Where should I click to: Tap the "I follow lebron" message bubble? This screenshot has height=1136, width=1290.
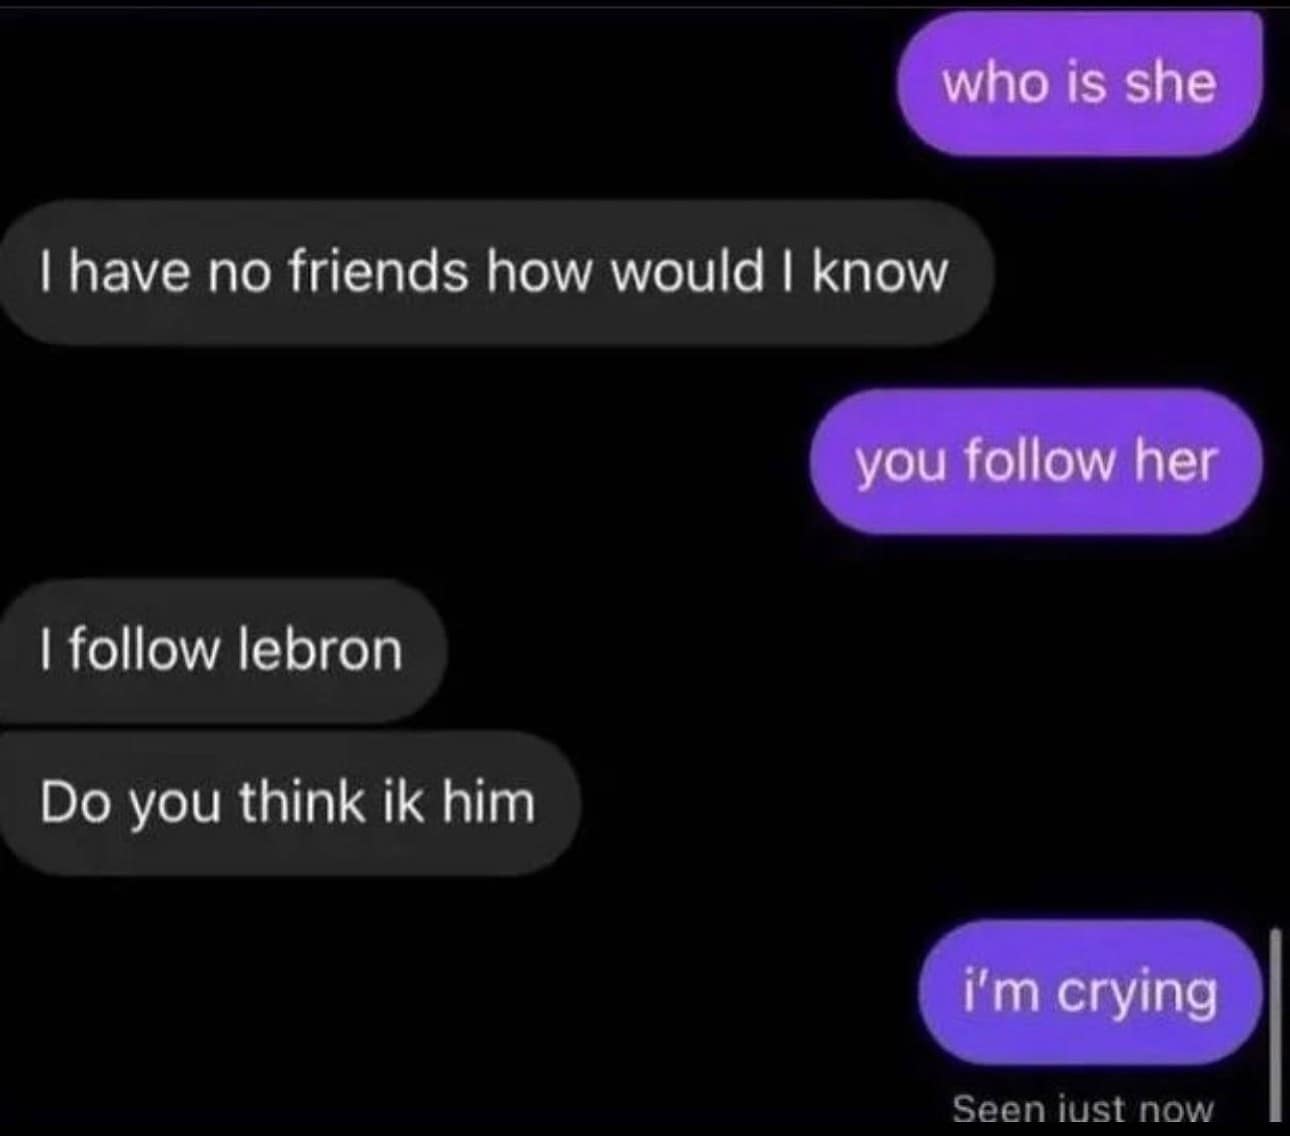point(222,650)
